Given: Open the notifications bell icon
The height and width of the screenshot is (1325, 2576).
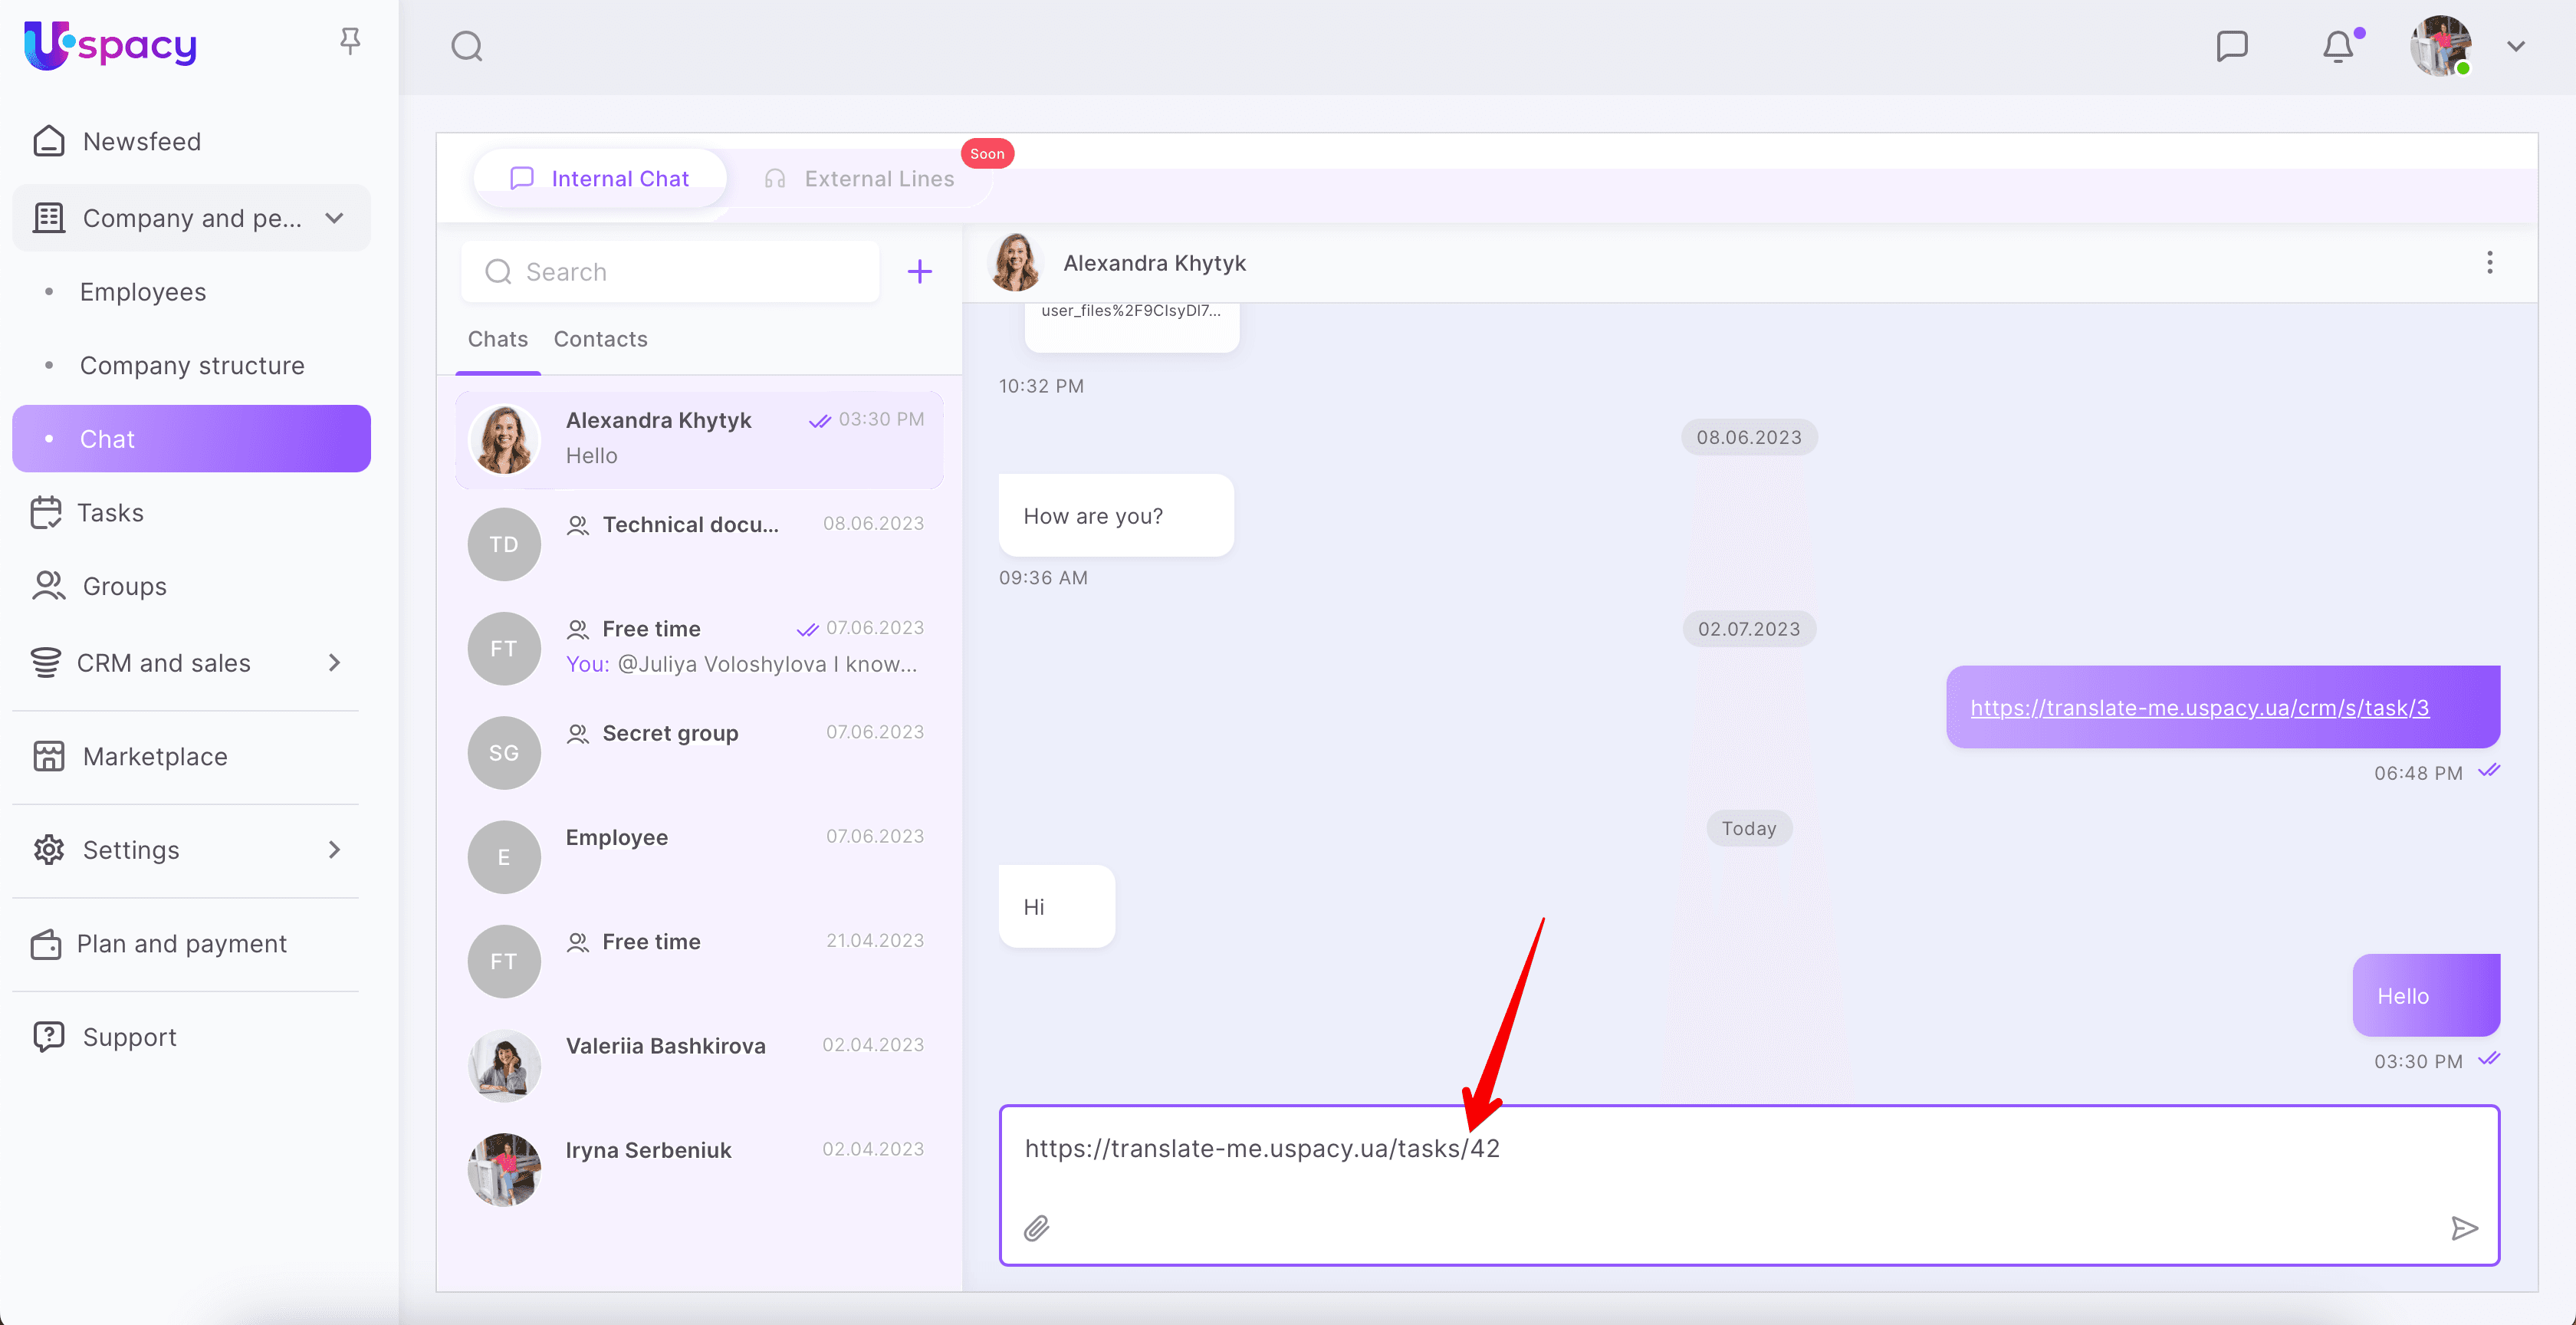Looking at the screenshot, I should point(2337,46).
